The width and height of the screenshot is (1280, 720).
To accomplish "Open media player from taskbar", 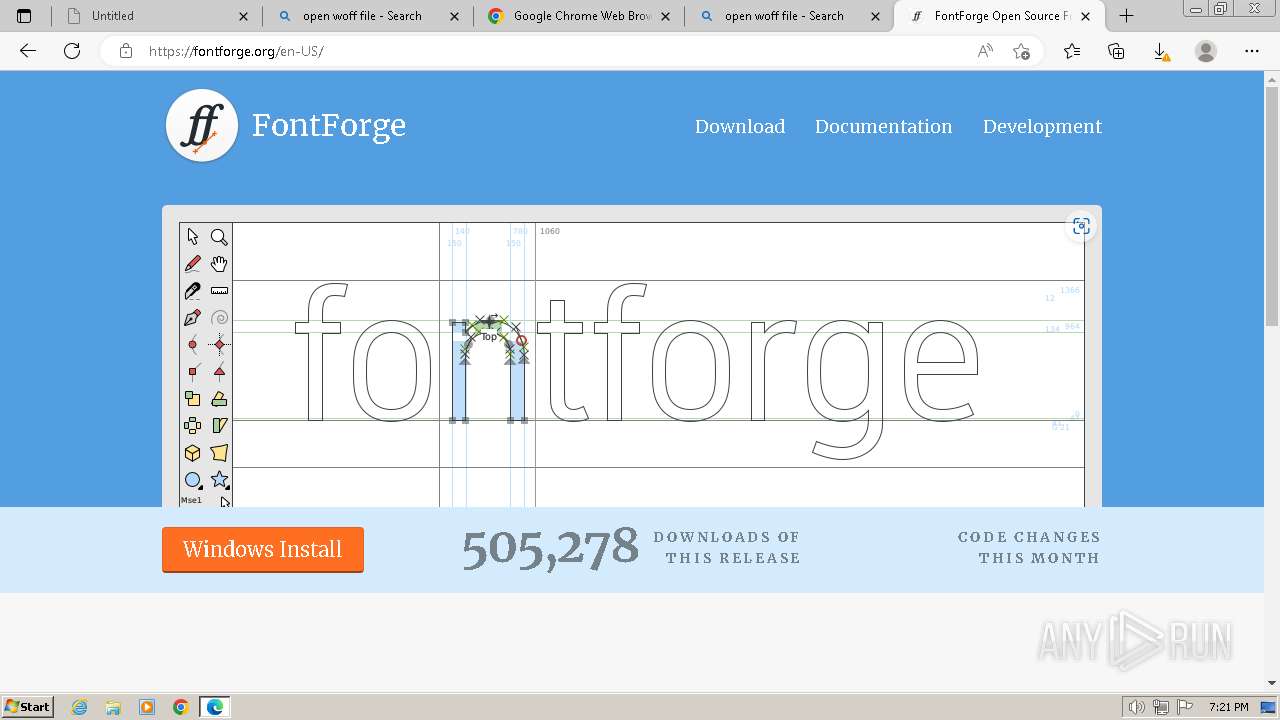I will point(147,707).
